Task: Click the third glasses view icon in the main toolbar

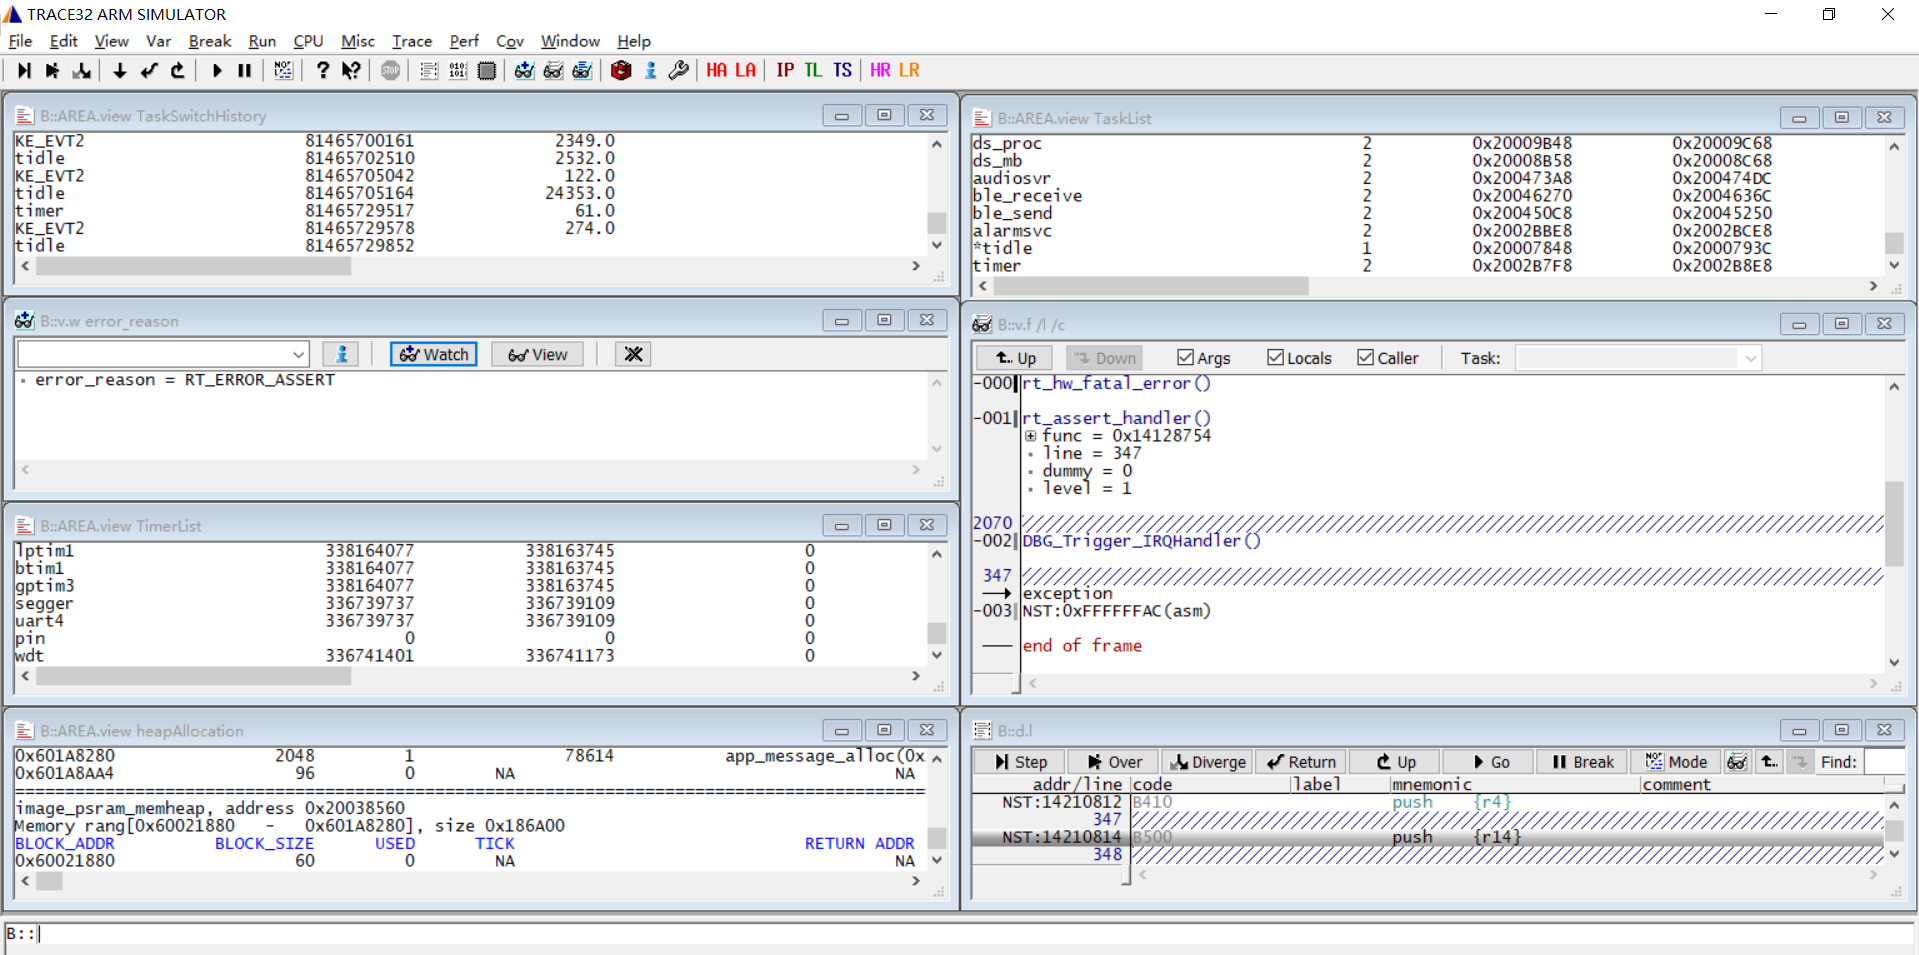Action: (x=582, y=70)
